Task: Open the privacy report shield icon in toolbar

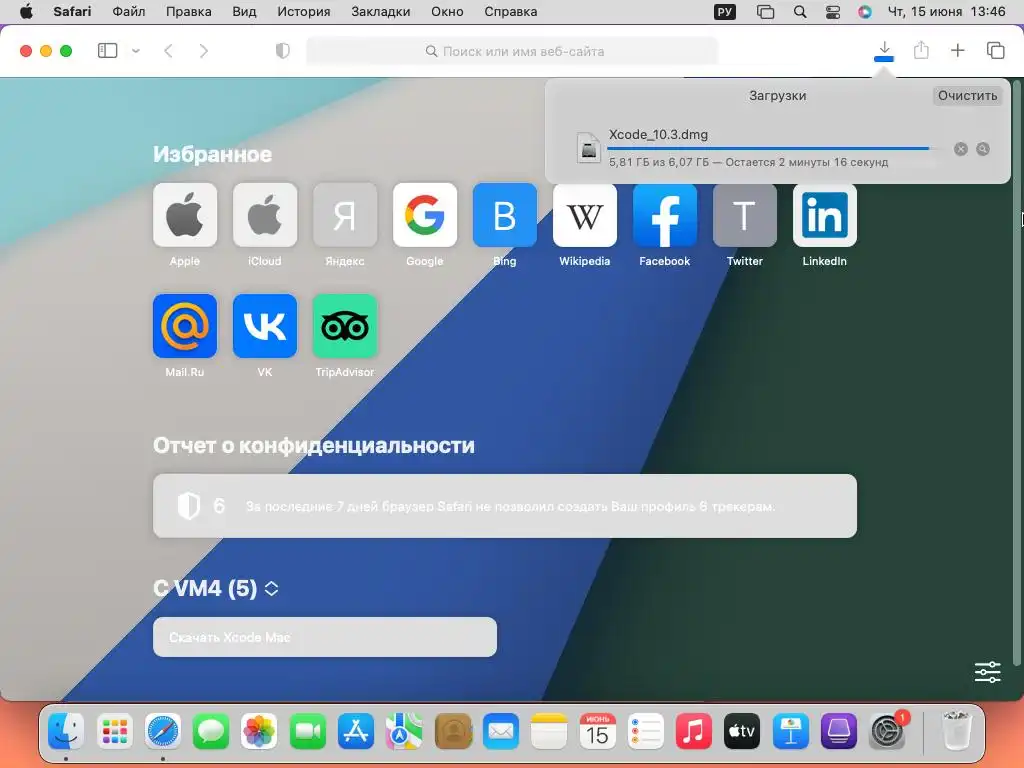Action: click(x=283, y=51)
